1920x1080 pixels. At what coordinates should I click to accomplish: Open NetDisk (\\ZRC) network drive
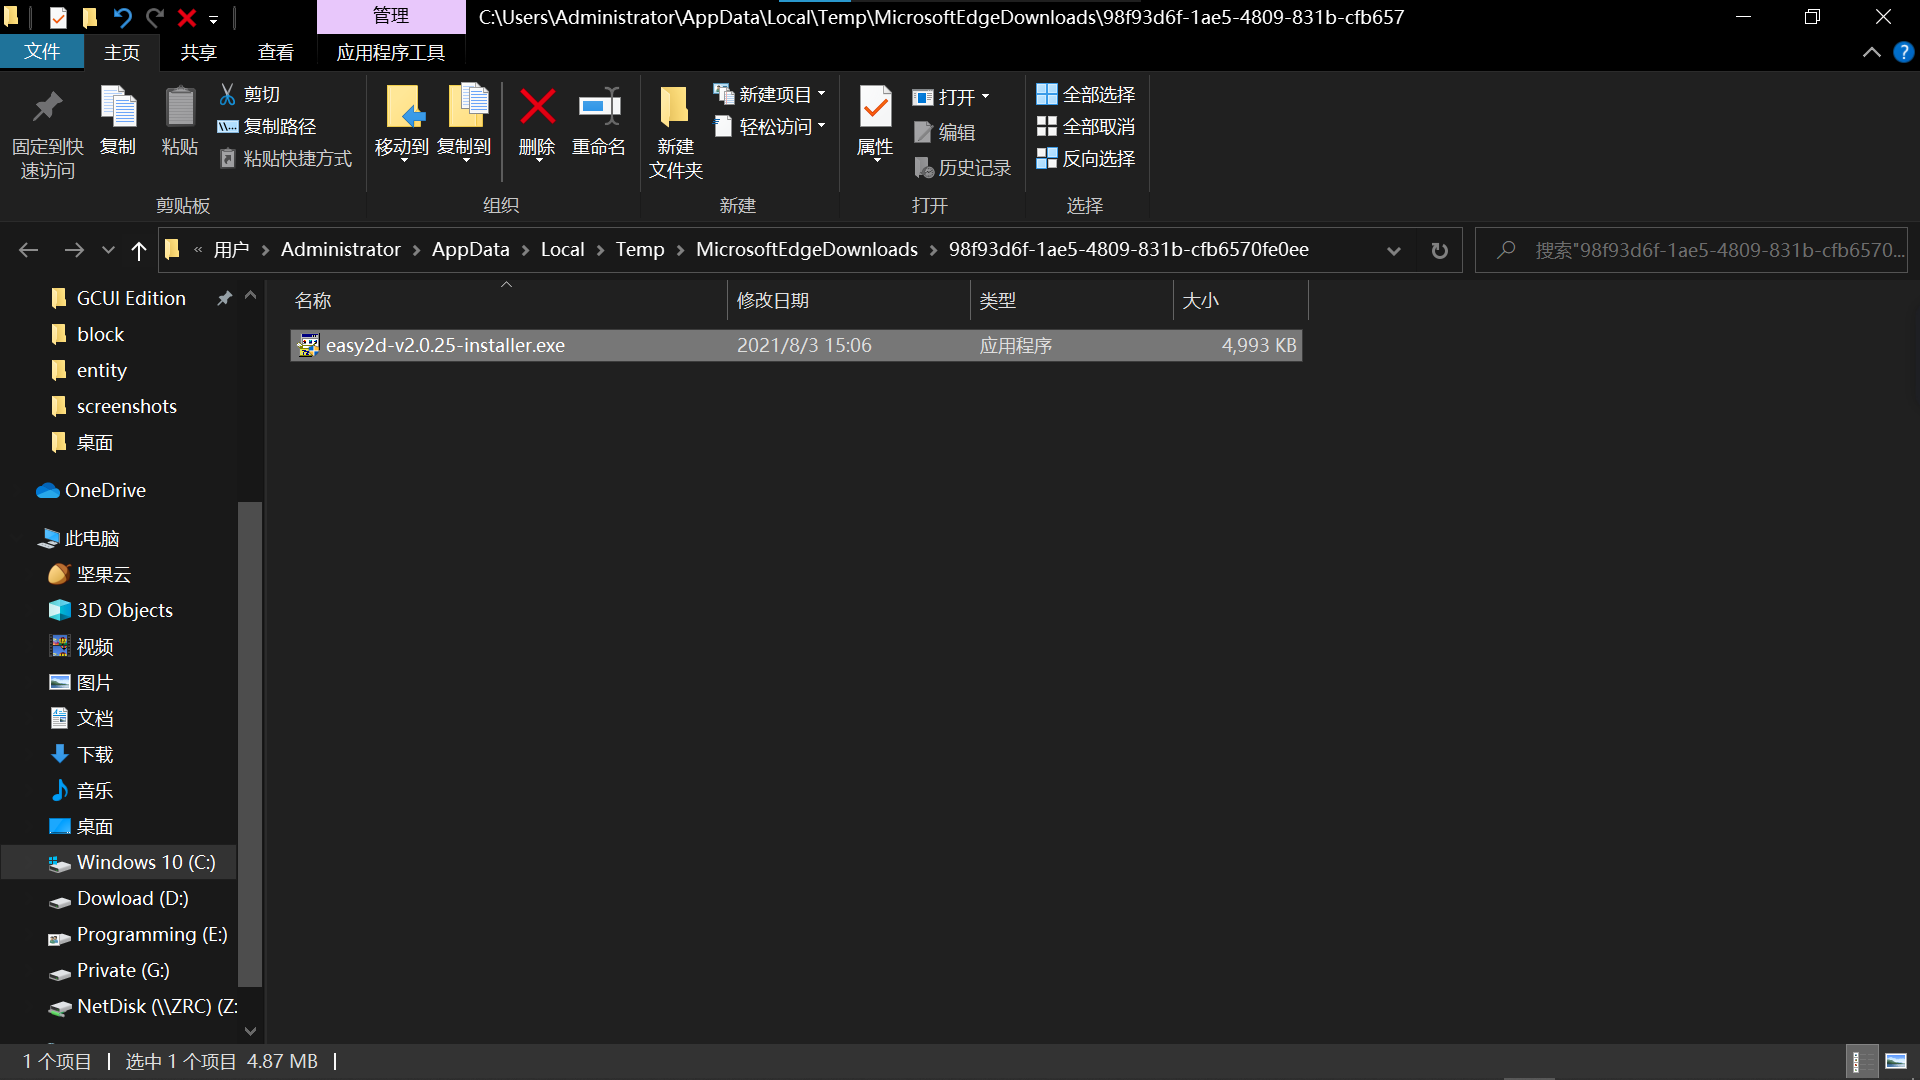click(143, 1006)
